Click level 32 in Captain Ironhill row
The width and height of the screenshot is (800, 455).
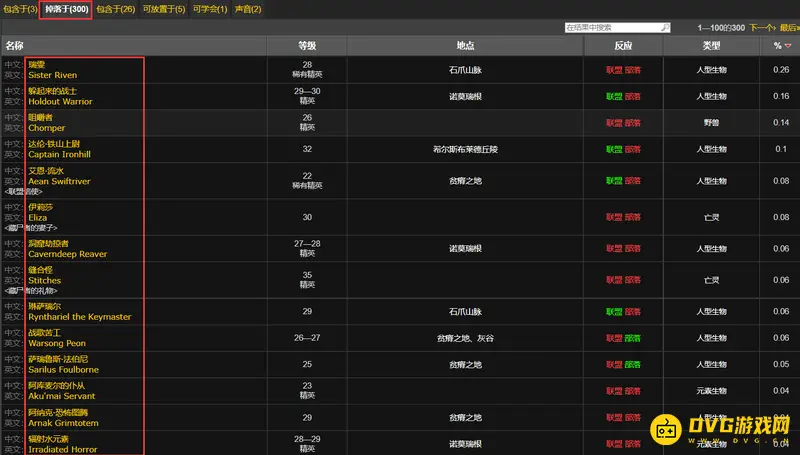(x=307, y=149)
